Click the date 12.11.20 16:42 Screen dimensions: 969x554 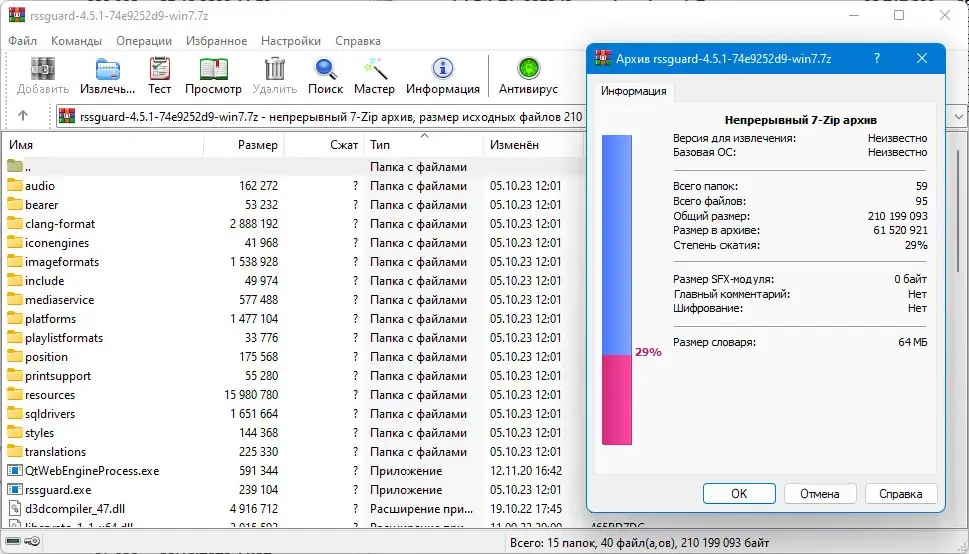click(526, 471)
